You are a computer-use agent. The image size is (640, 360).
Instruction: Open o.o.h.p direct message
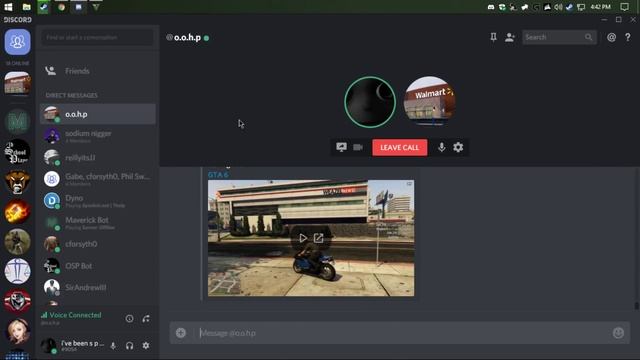tap(98, 114)
